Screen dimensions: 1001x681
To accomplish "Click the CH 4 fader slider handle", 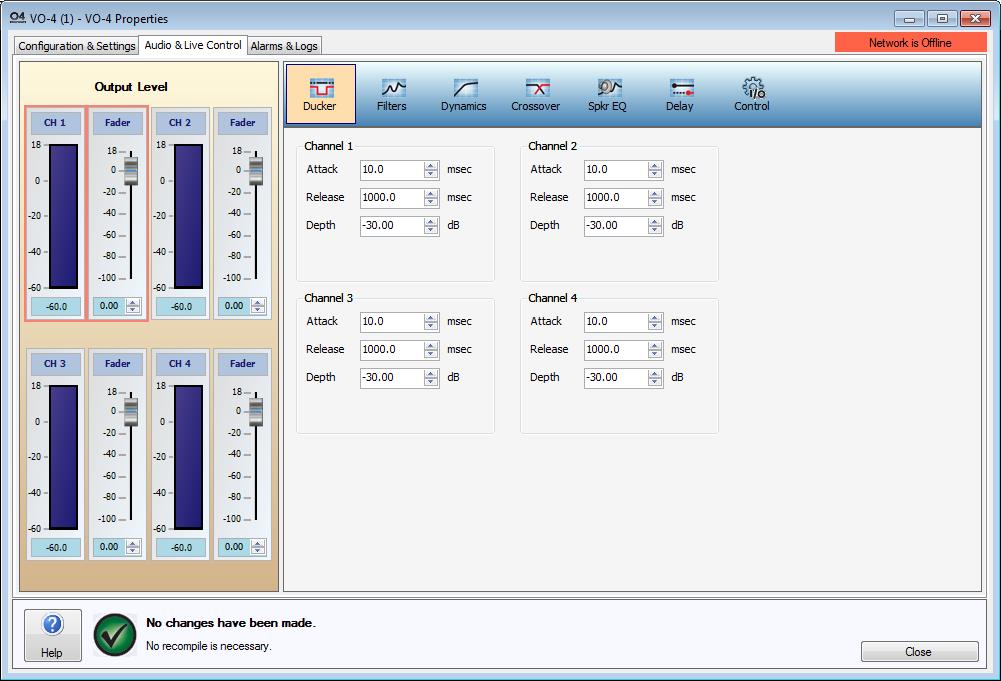I will pyautogui.click(x=256, y=412).
